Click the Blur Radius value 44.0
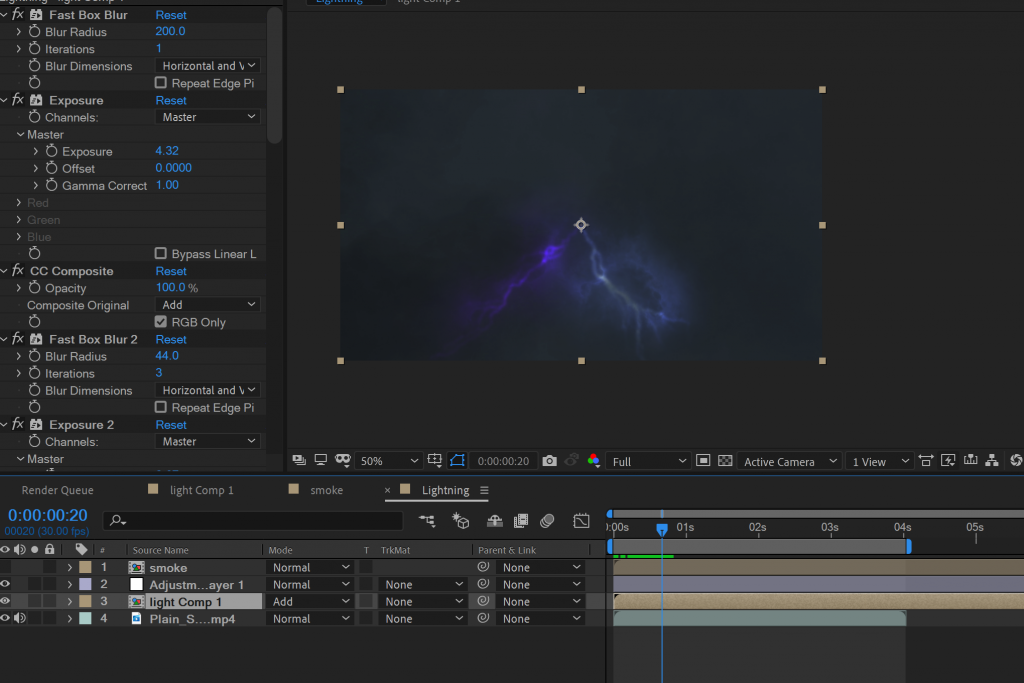Viewport: 1024px width, 683px height. tap(167, 356)
